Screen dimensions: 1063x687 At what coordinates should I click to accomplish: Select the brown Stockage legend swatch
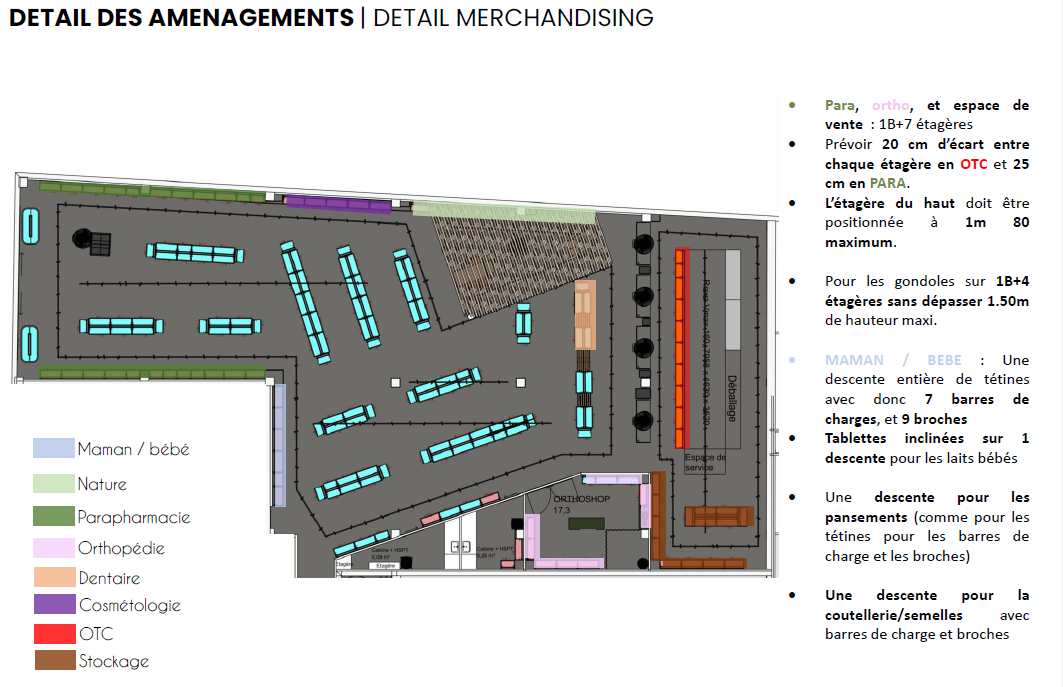pyautogui.click(x=54, y=661)
